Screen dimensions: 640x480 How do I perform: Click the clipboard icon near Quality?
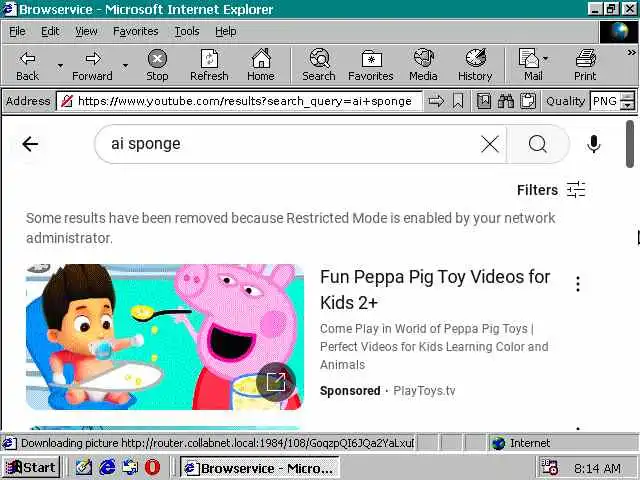(x=528, y=101)
